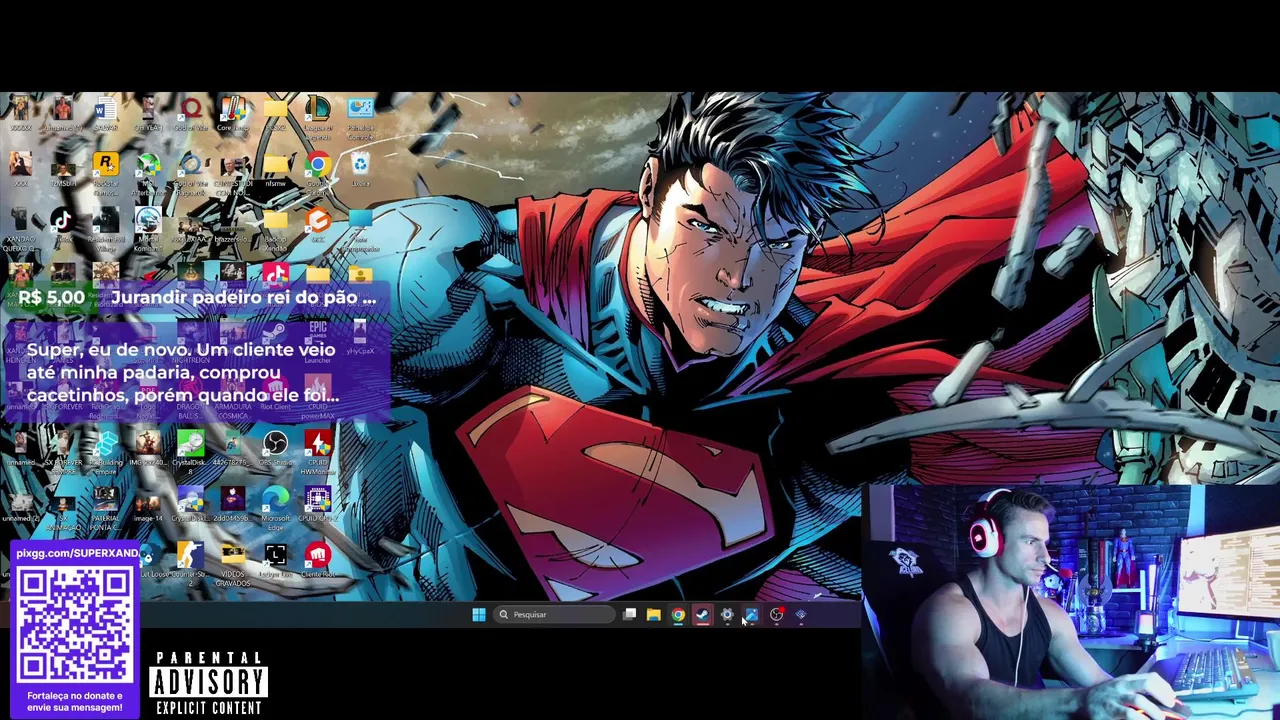This screenshot has height=720, width=1280.
Task: Open TikTok desktop shortcut
Action: coord(62,226)
